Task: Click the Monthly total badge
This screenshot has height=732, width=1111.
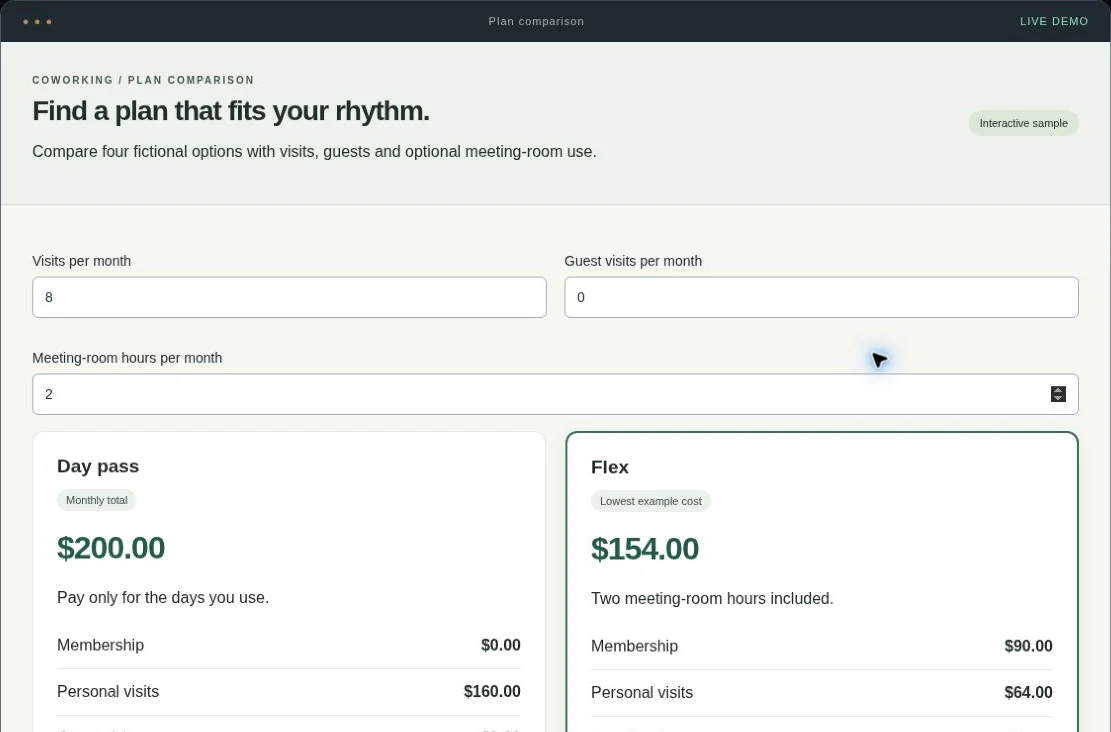Action: pyautogui.click(x=96, y=500)
